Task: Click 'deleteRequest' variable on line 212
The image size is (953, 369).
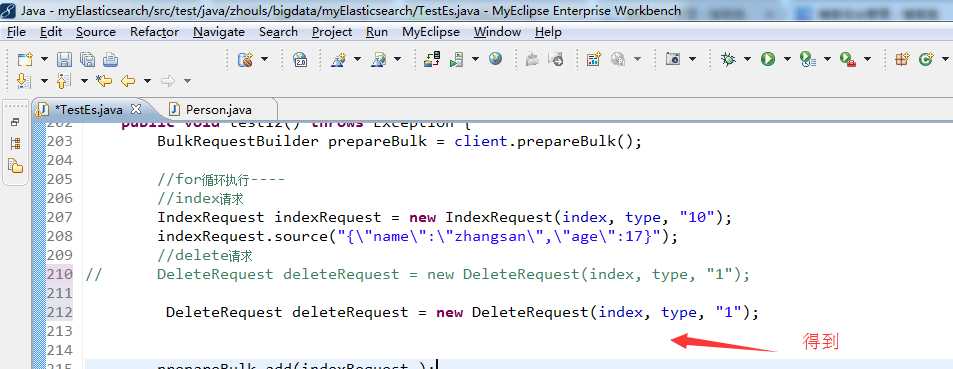Action: coord(350,312)
